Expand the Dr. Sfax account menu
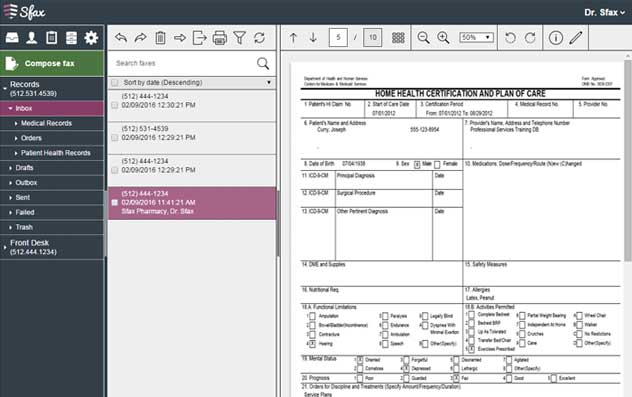This screenshot has height=397, width=632. click(605, 12)
